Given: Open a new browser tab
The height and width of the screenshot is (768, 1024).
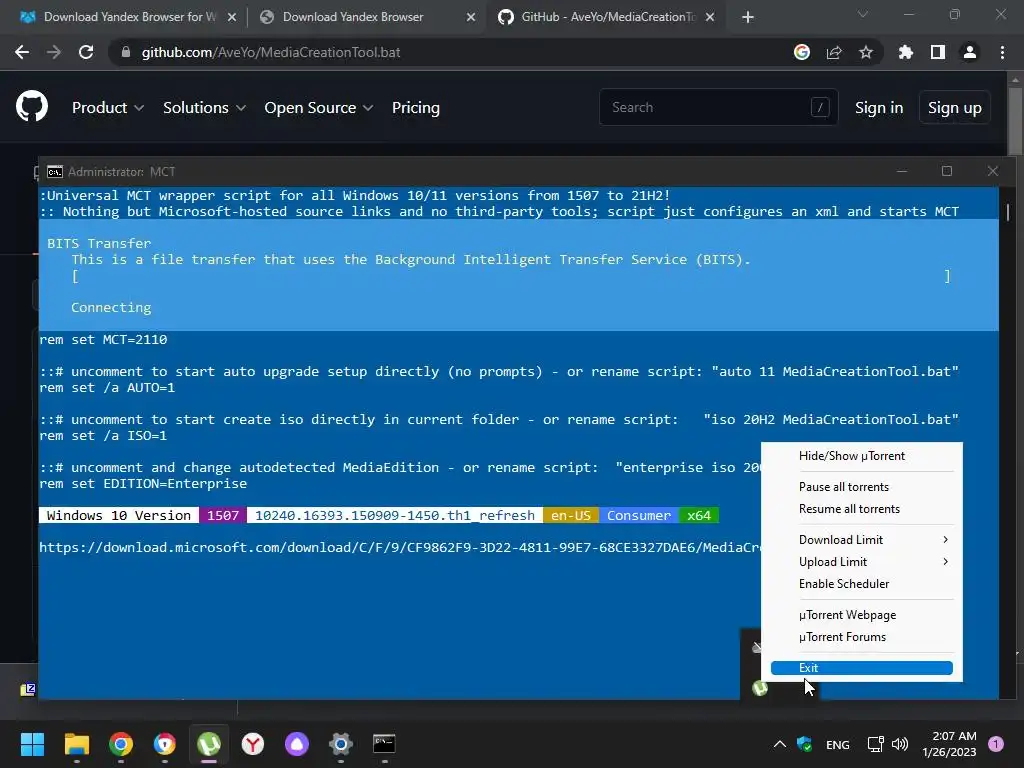Looking at the screenshot, I should [x=748, y=17].
